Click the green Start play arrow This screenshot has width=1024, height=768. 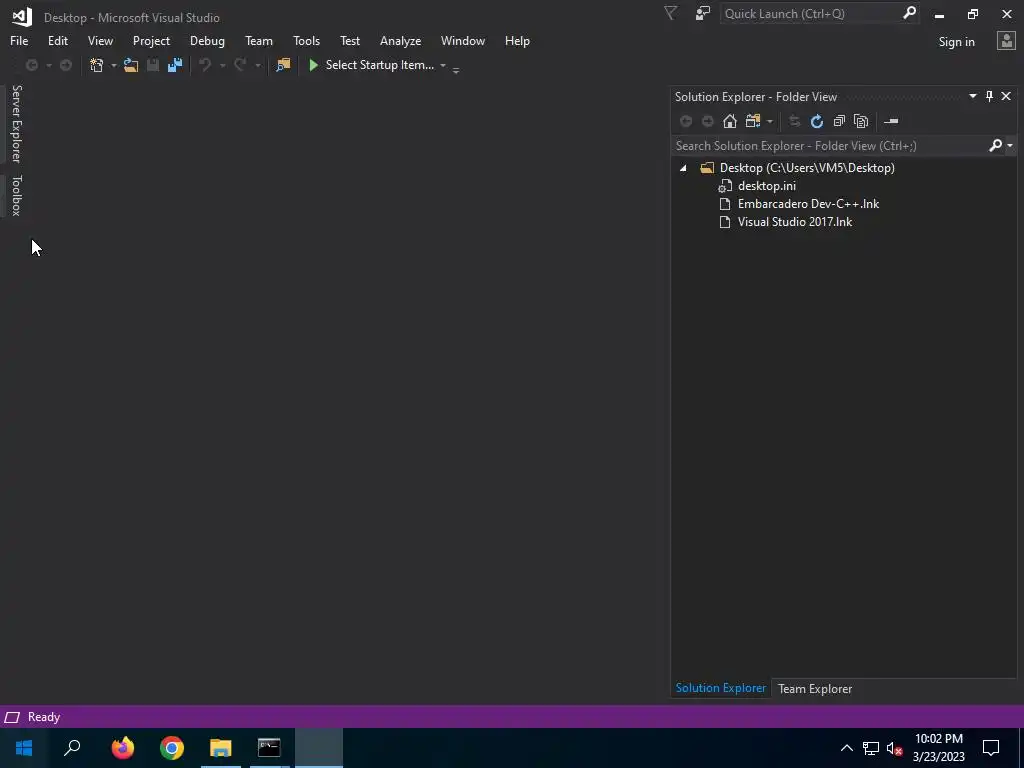coord(313,65)
